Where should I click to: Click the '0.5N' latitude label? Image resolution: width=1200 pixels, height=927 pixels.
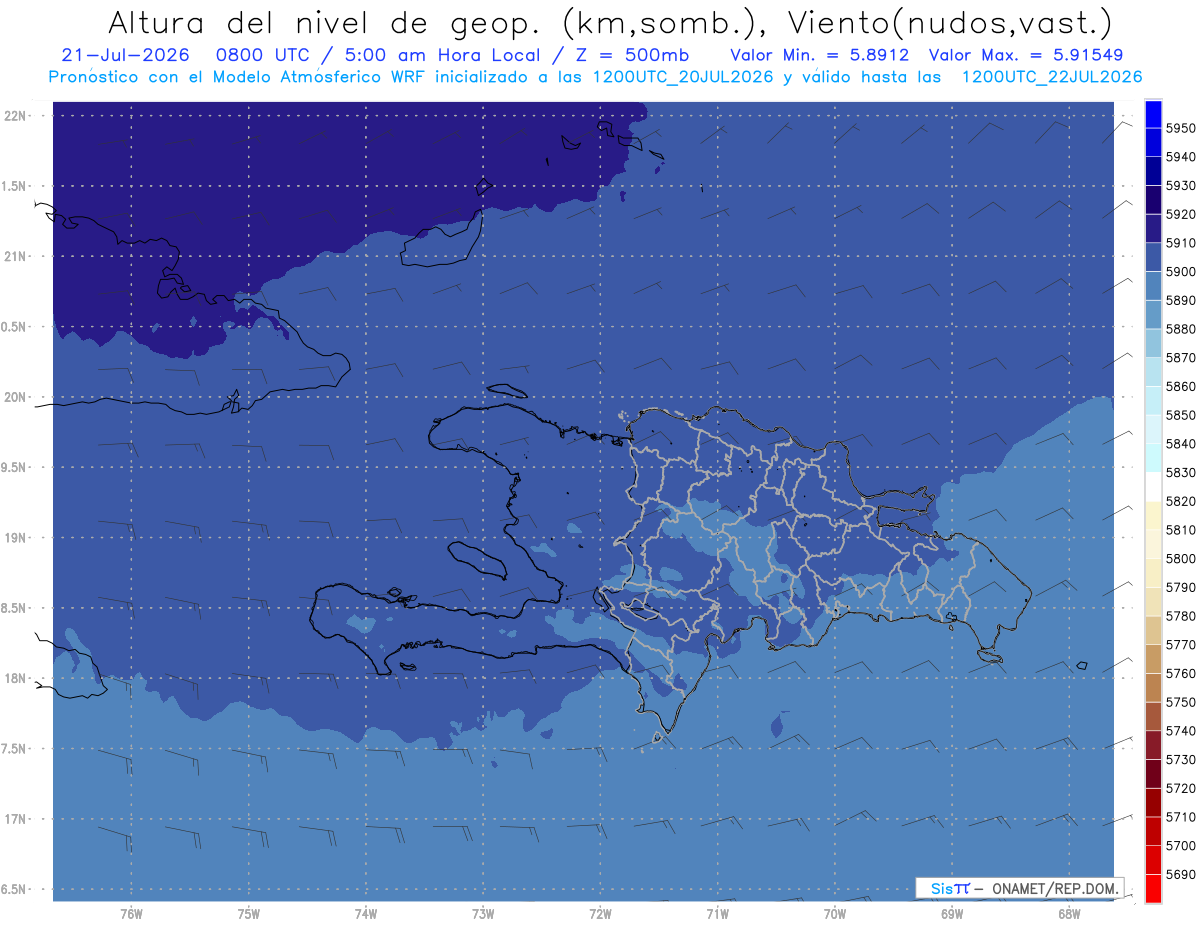coord(15,327)
